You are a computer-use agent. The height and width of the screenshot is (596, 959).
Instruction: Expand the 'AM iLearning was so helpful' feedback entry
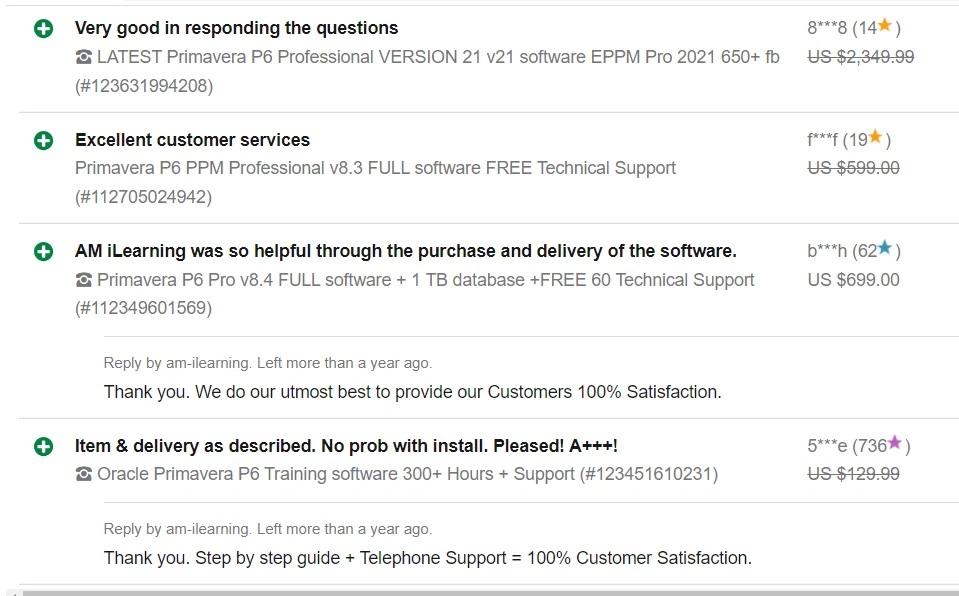[x=41, y=250]
